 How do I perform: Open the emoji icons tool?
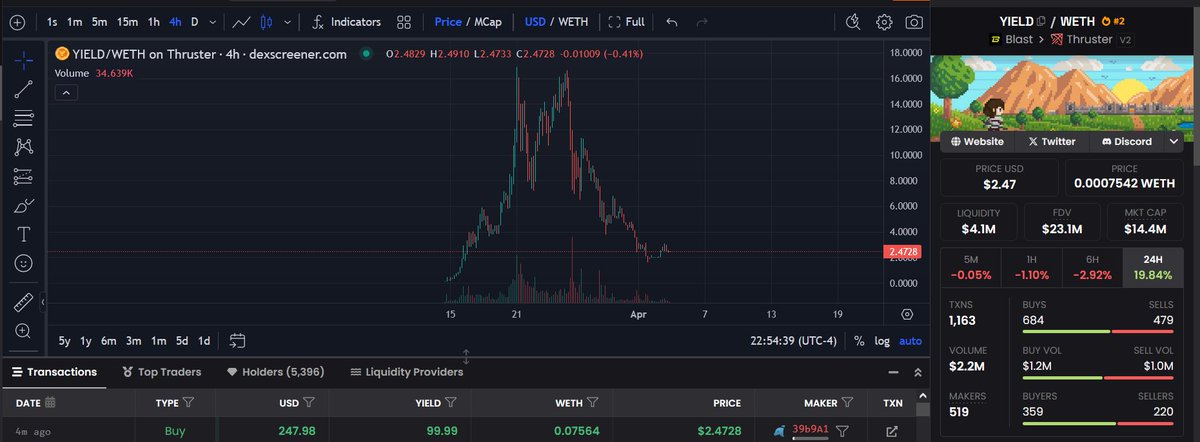[x=24, y=263]
